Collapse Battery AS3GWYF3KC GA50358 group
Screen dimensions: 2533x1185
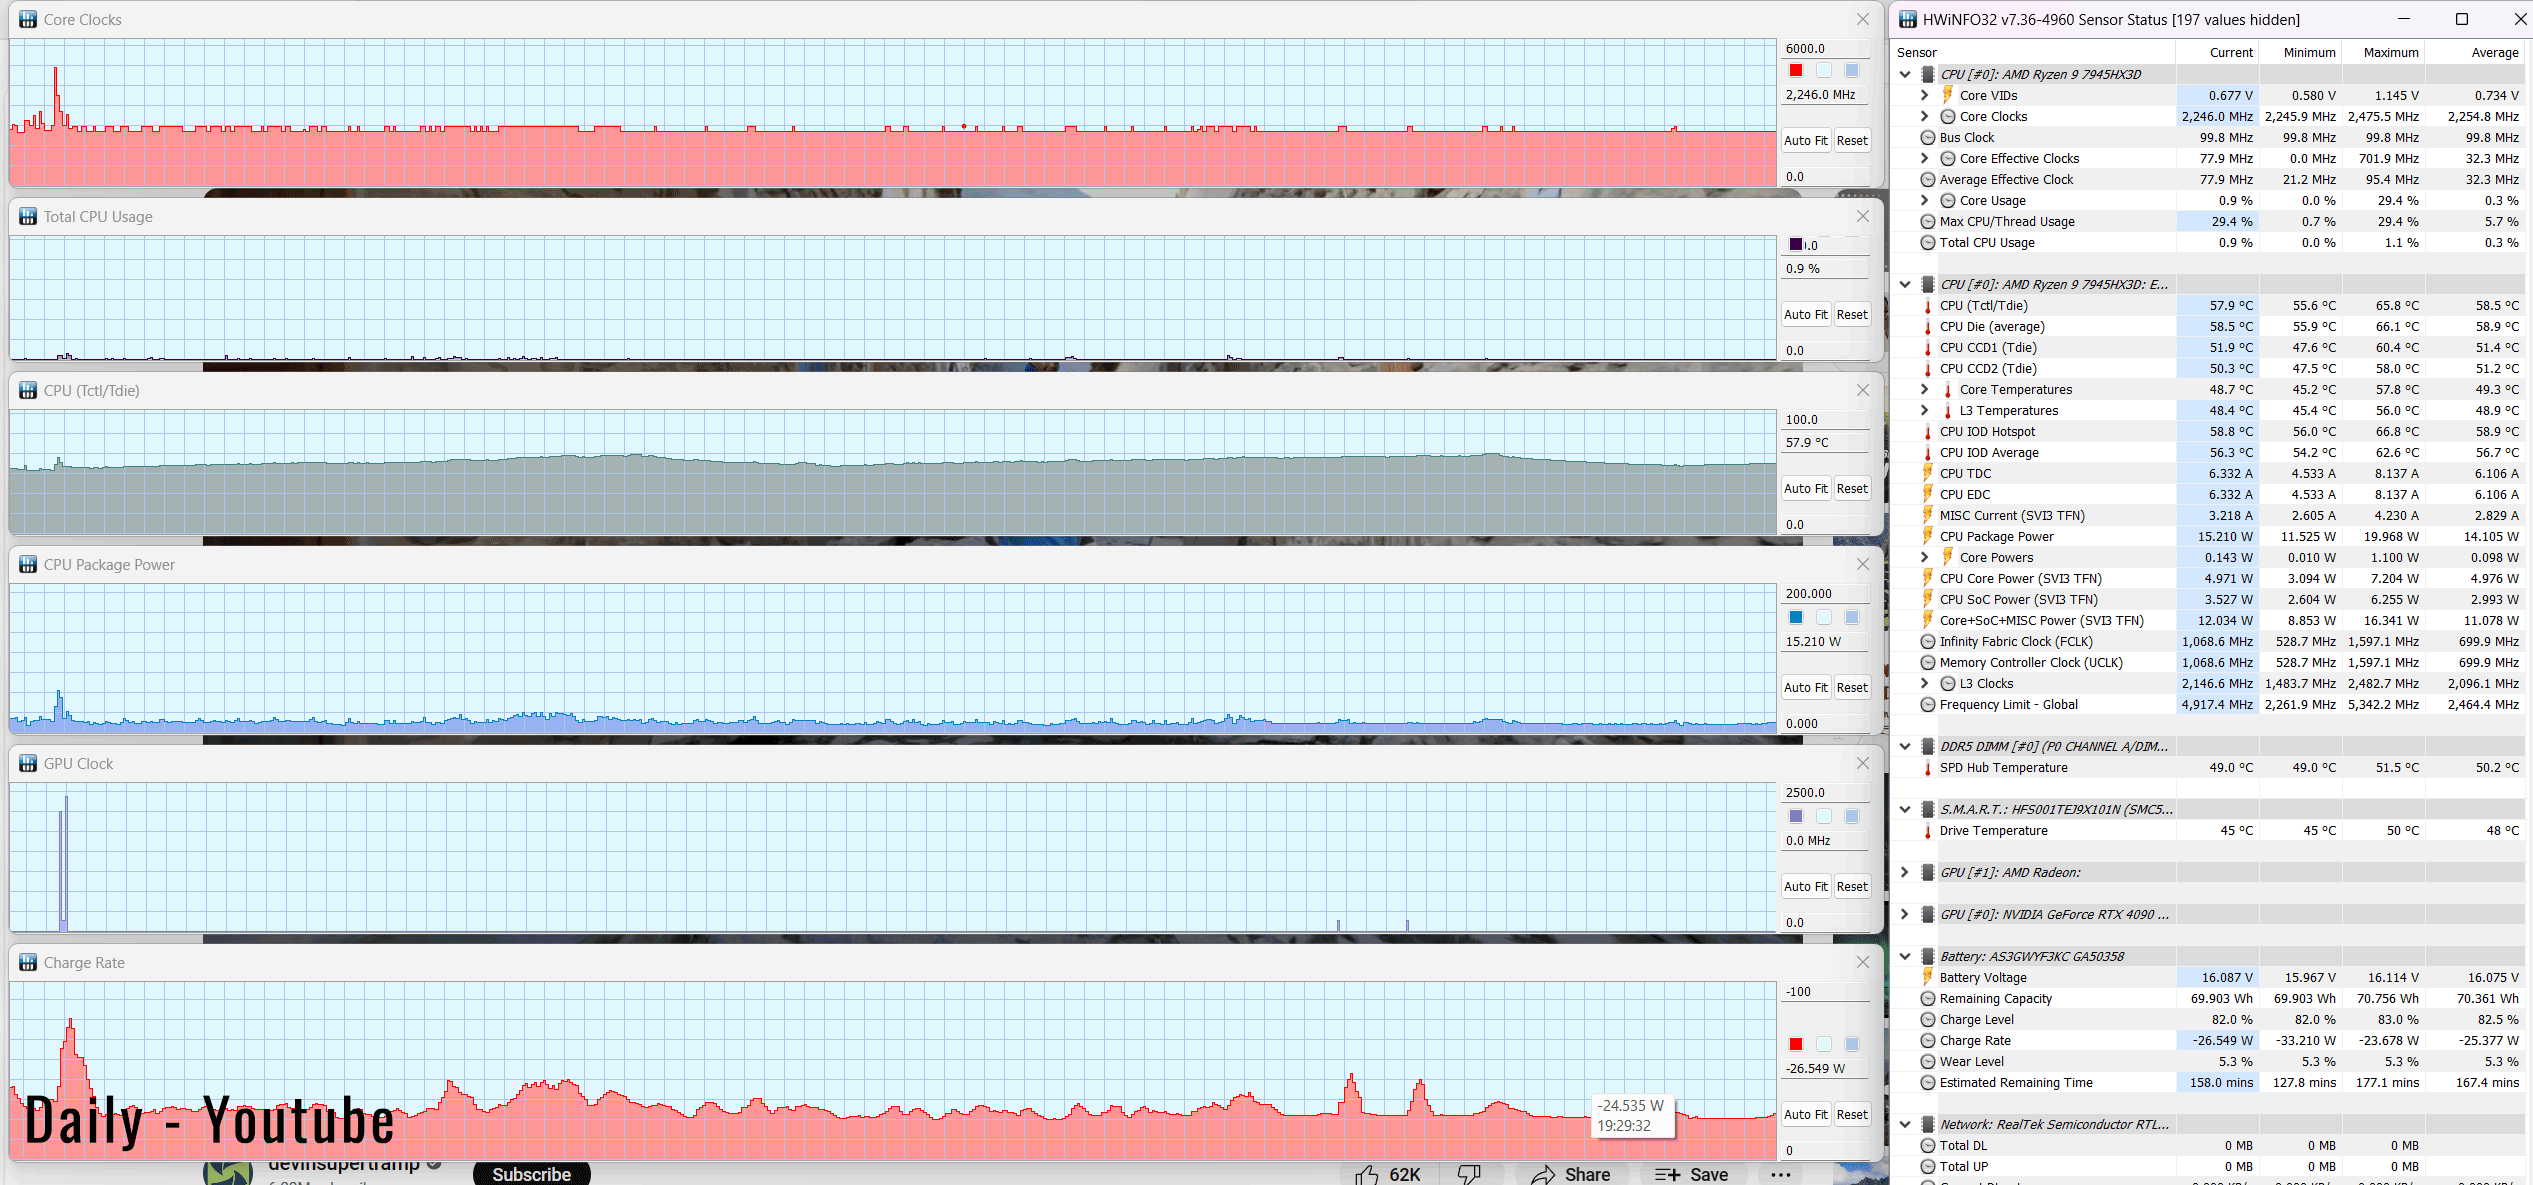[1905, 956]
